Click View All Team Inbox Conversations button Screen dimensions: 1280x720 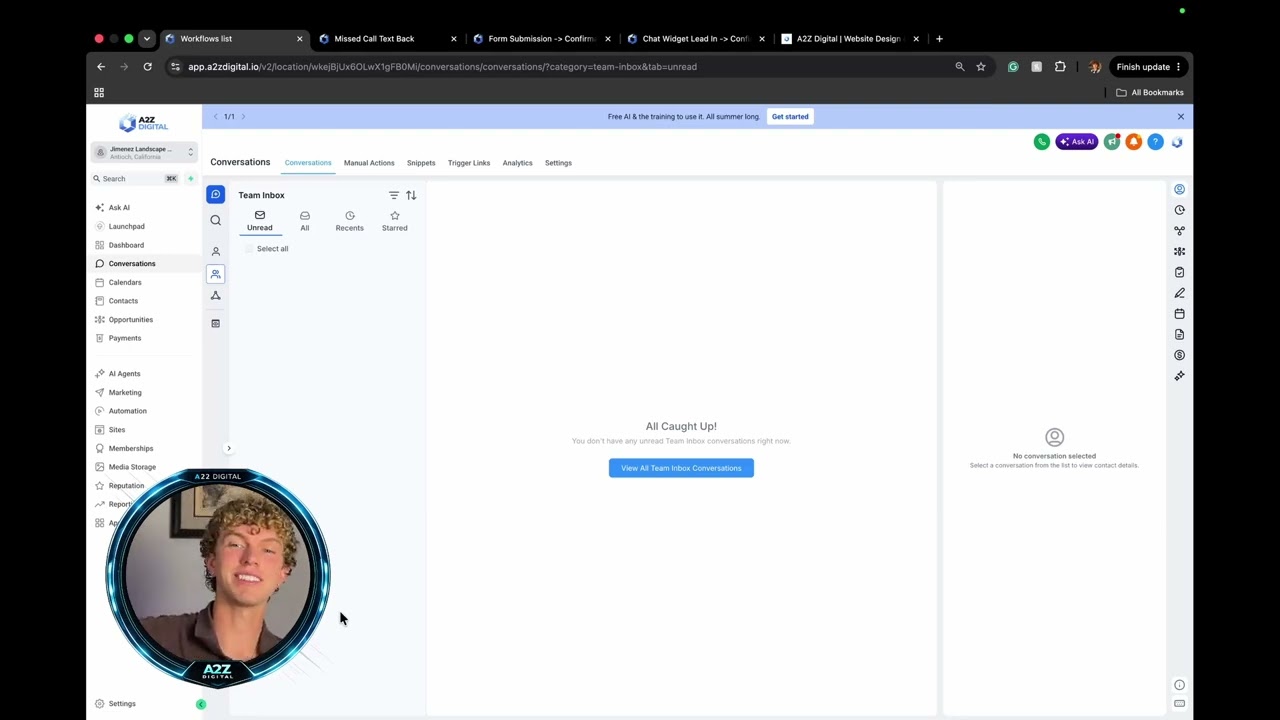[x=681, y=468]
